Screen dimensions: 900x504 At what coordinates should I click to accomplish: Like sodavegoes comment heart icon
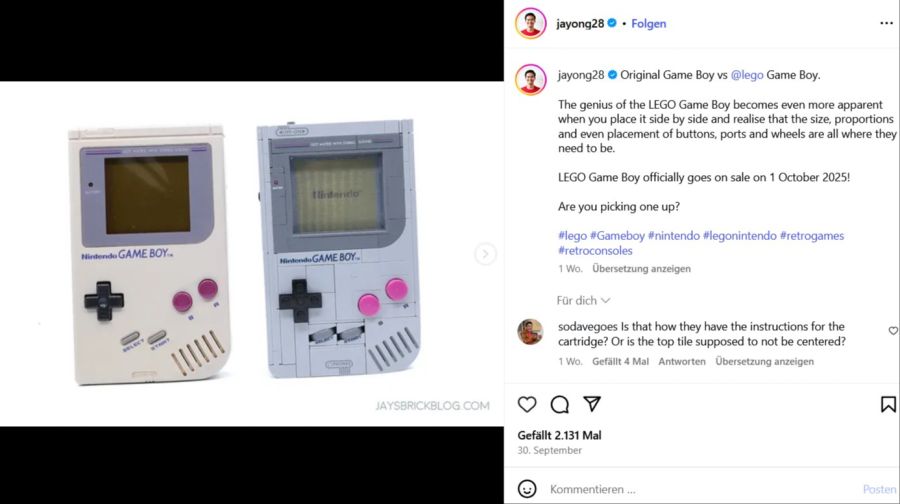pos(893,331)
